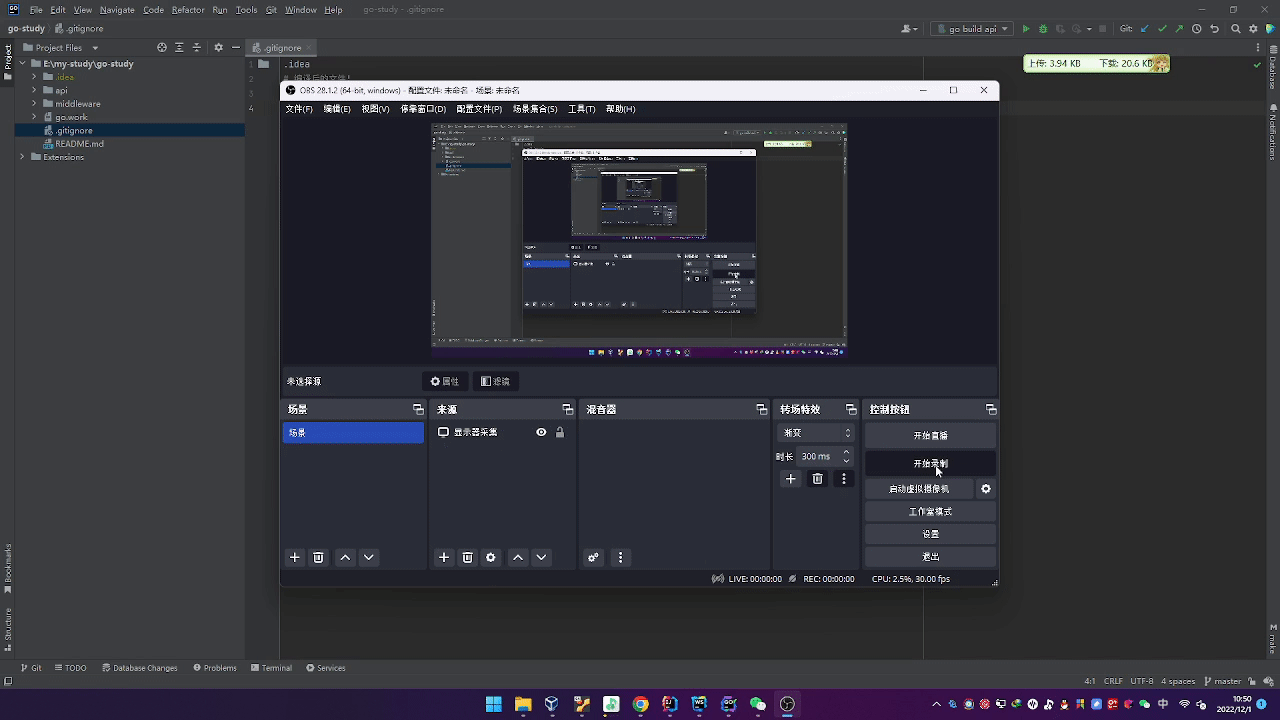Open the go build api run configuration dropdown
Screen dimensions: 1280x720
tap(972, 29)
